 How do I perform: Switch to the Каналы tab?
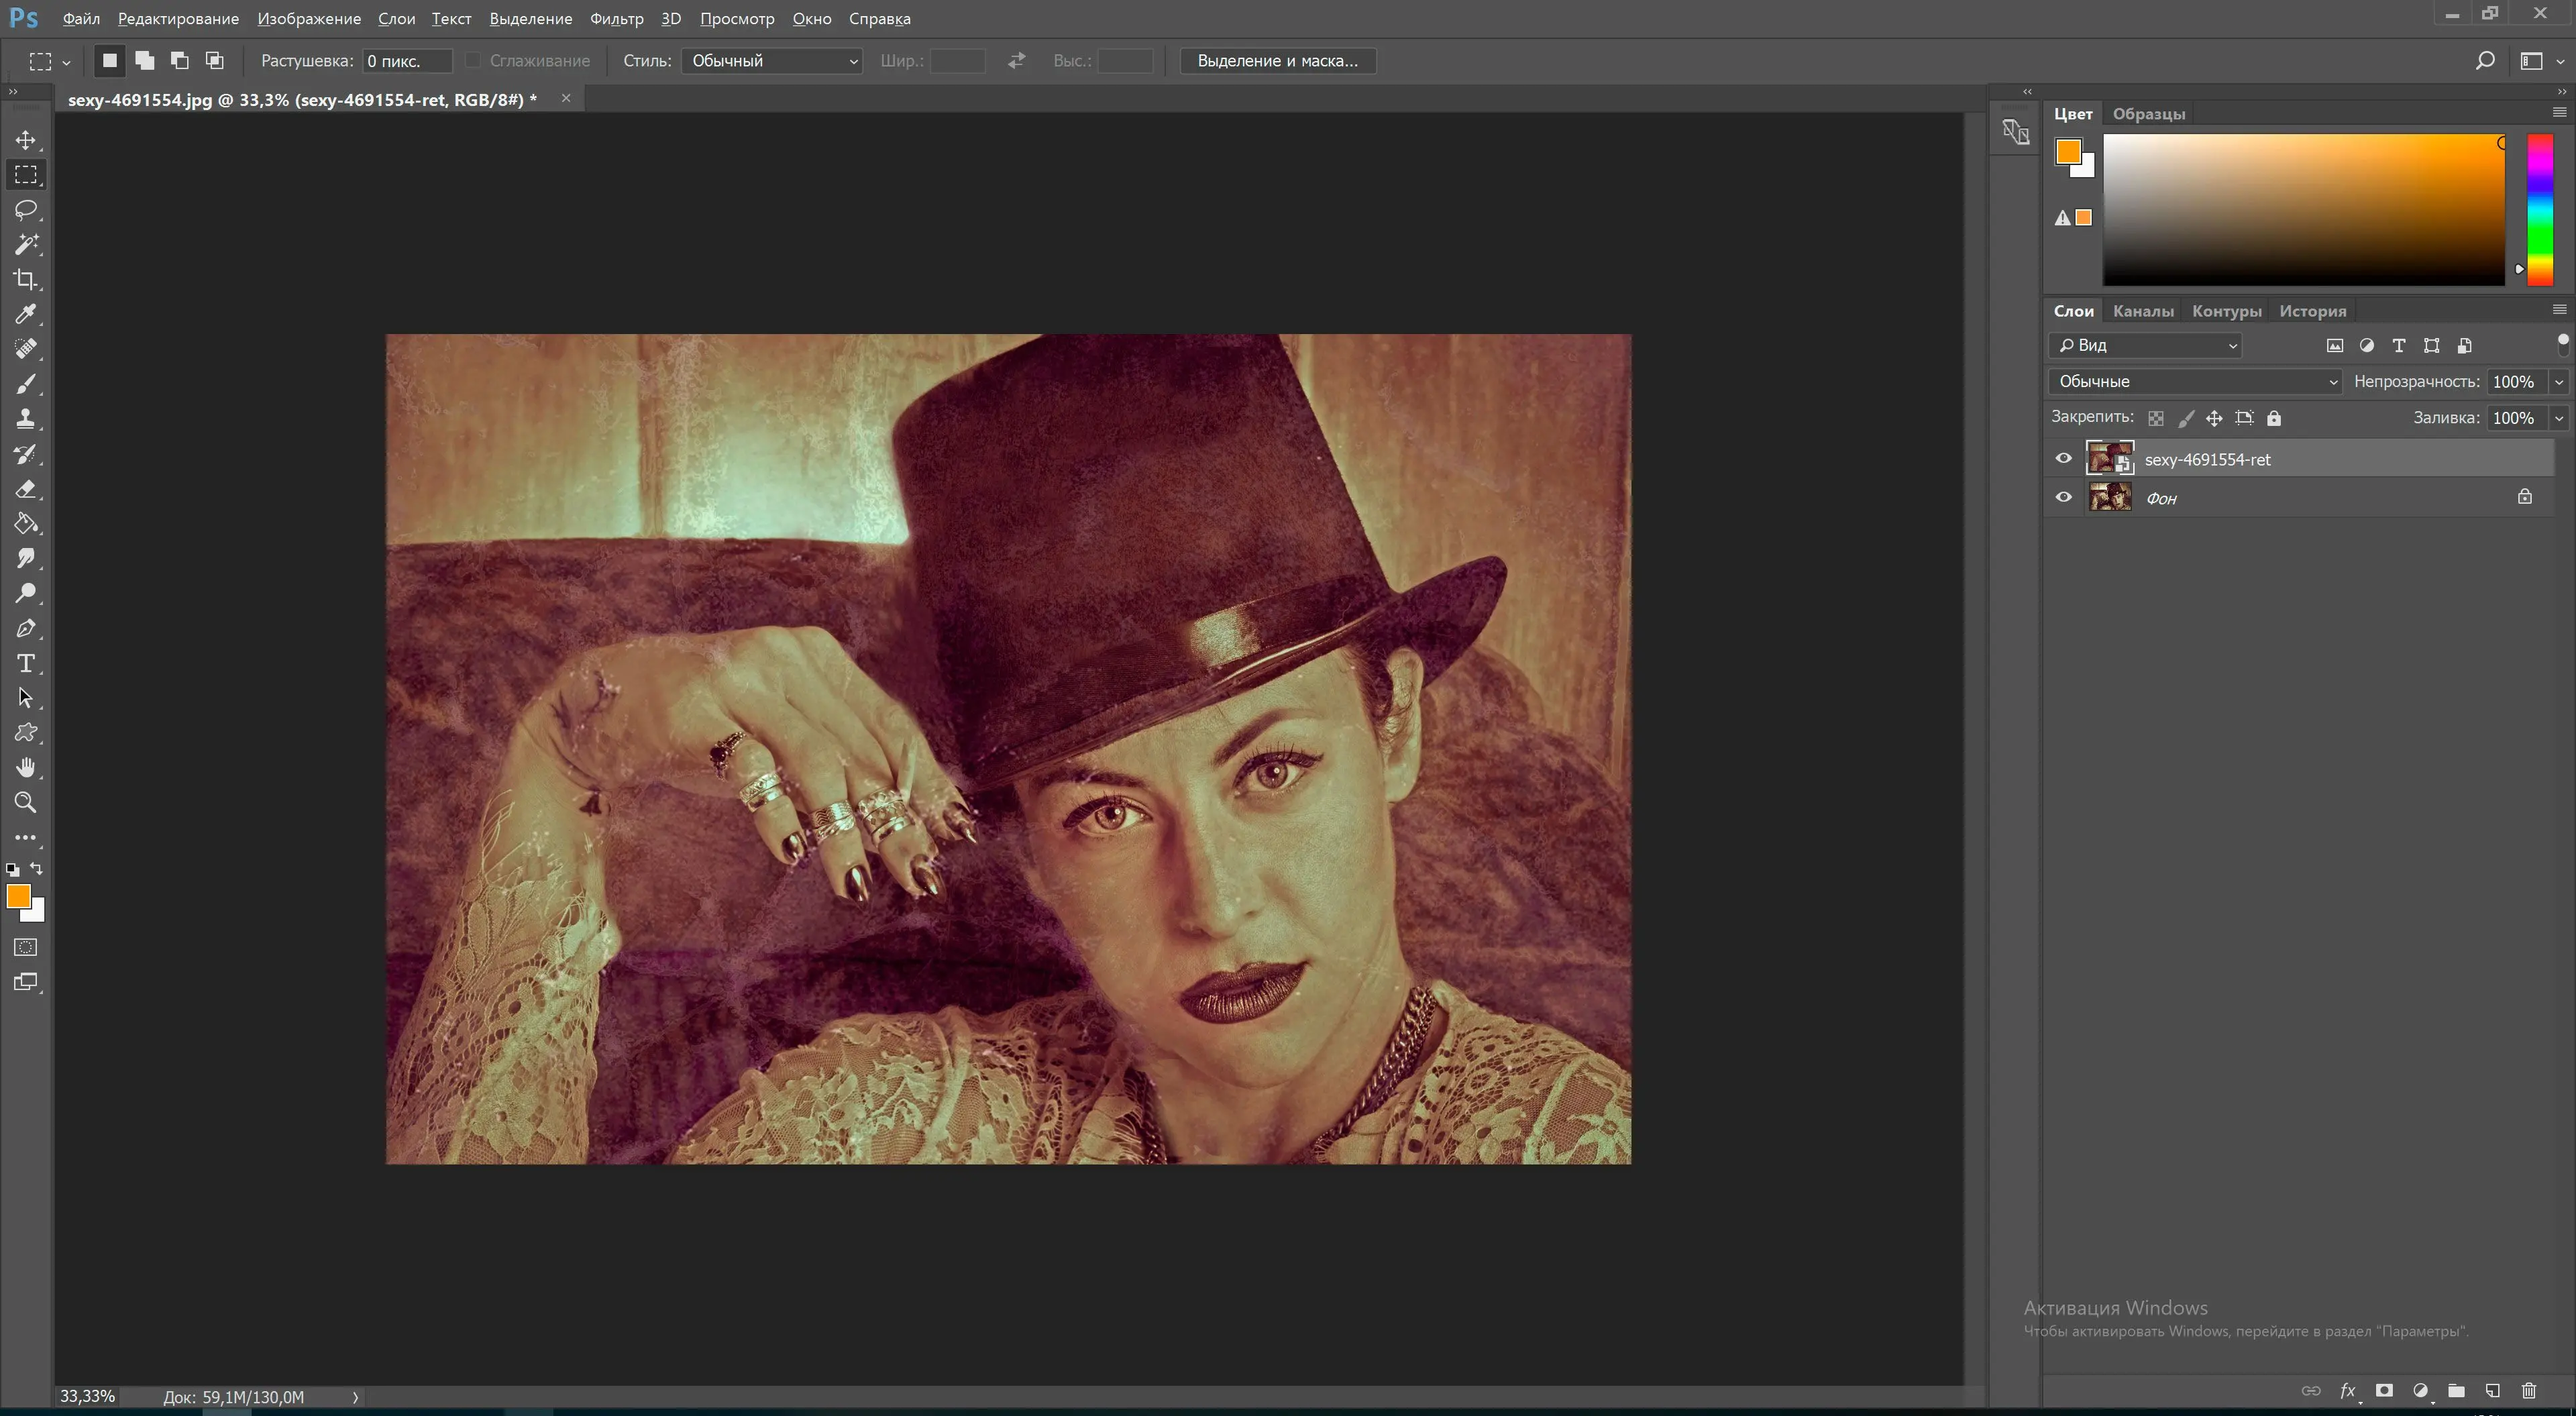click(2142, 310)
